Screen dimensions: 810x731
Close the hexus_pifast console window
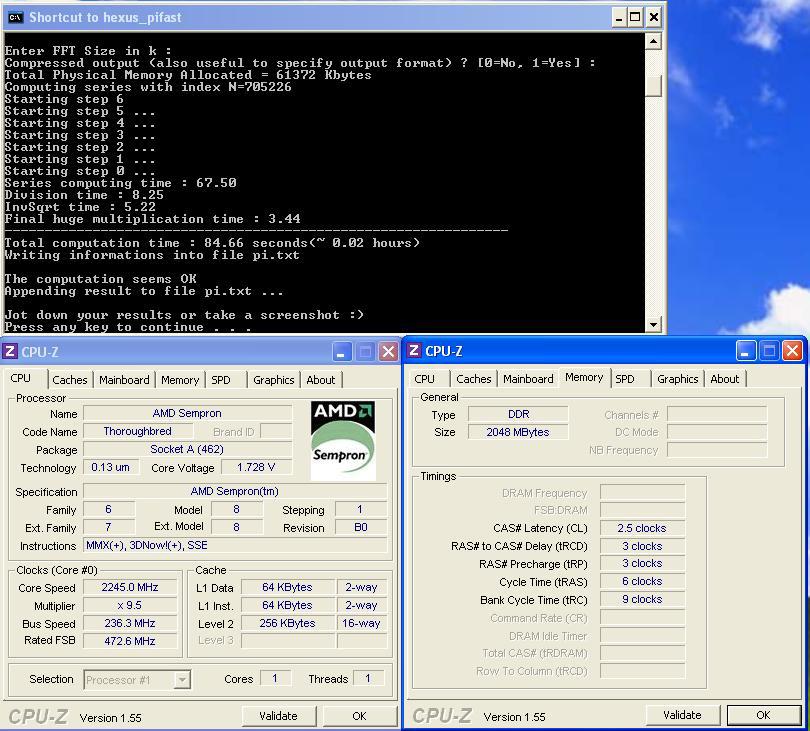pyautogui.click(x=653, y=18)
